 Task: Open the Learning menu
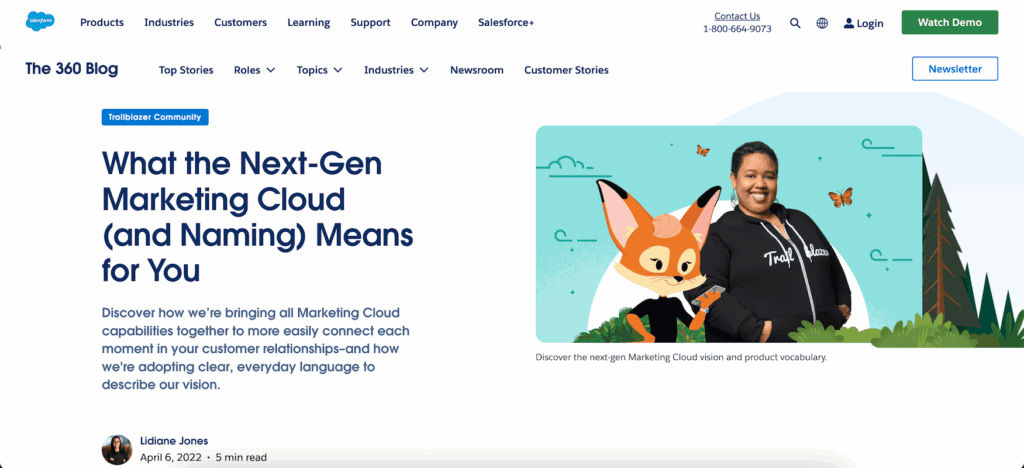308,22
